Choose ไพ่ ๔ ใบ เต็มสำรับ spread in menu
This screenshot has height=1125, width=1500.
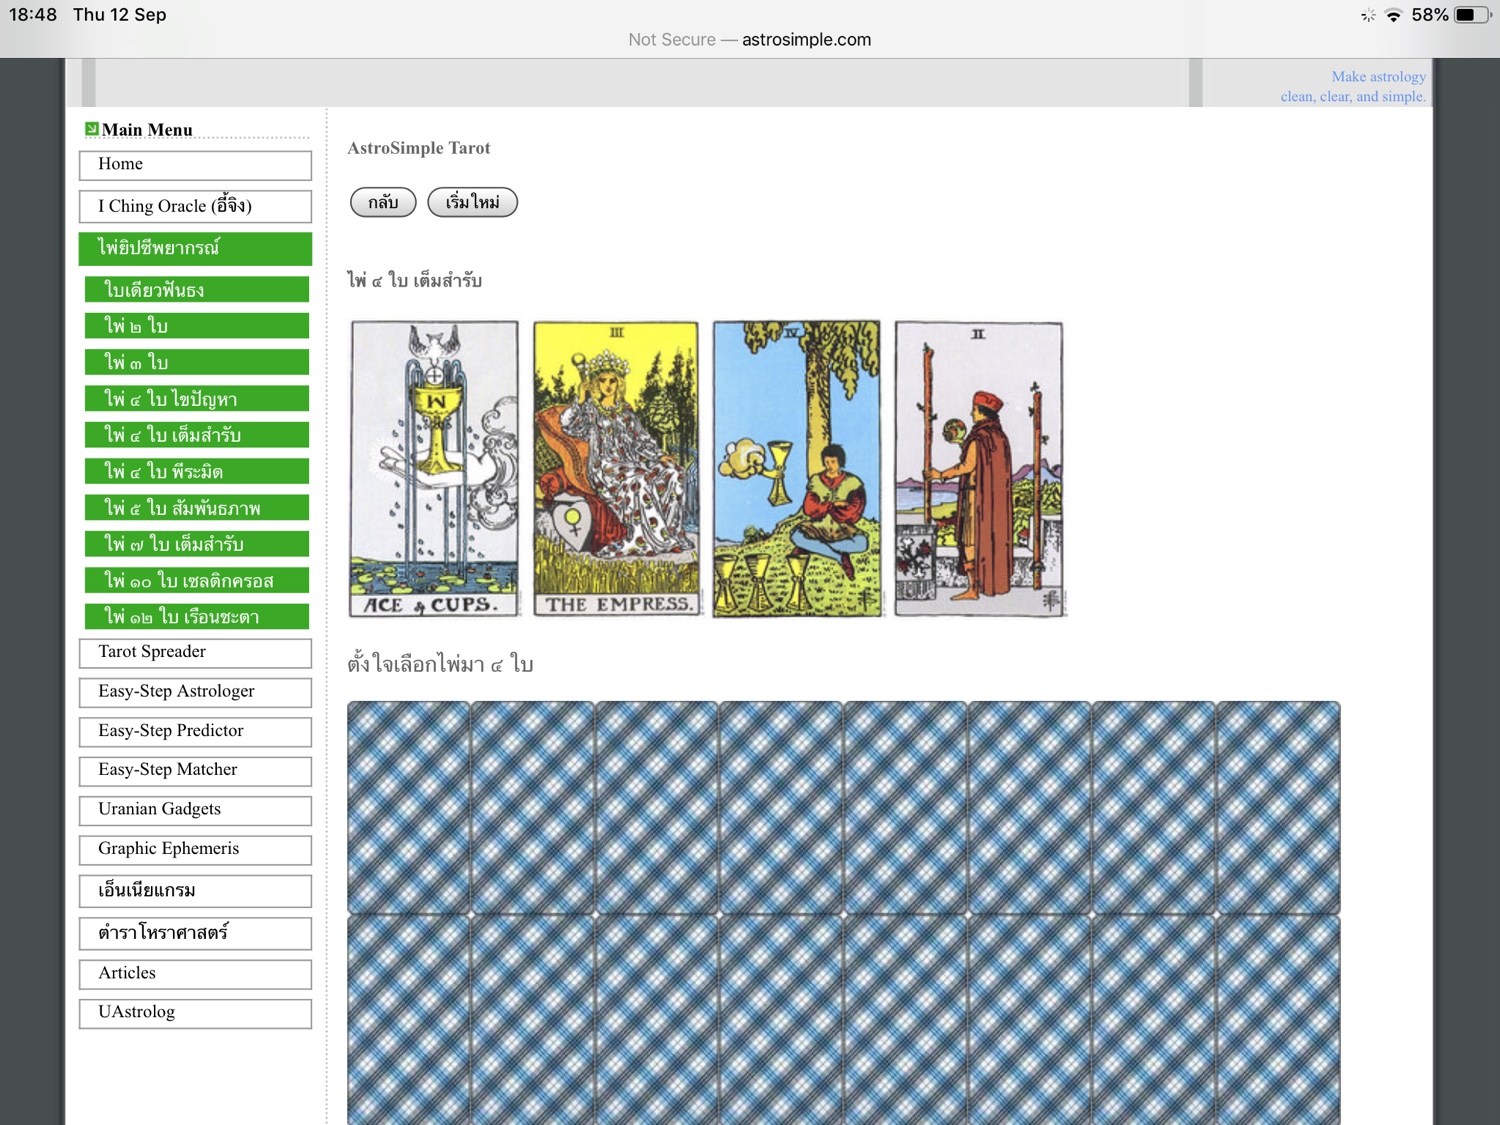[x=197, y=435]
